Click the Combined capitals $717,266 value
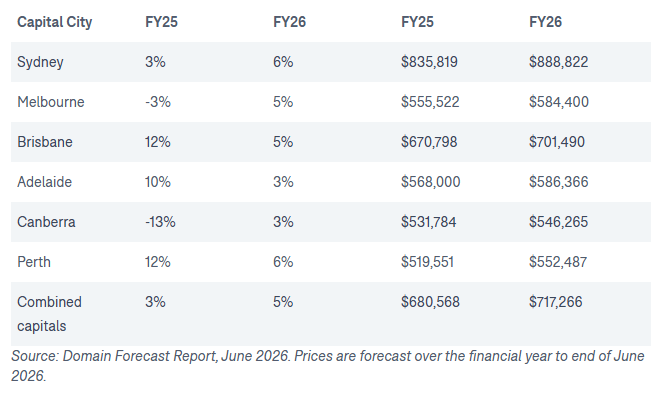 click(x=556, y=302)
